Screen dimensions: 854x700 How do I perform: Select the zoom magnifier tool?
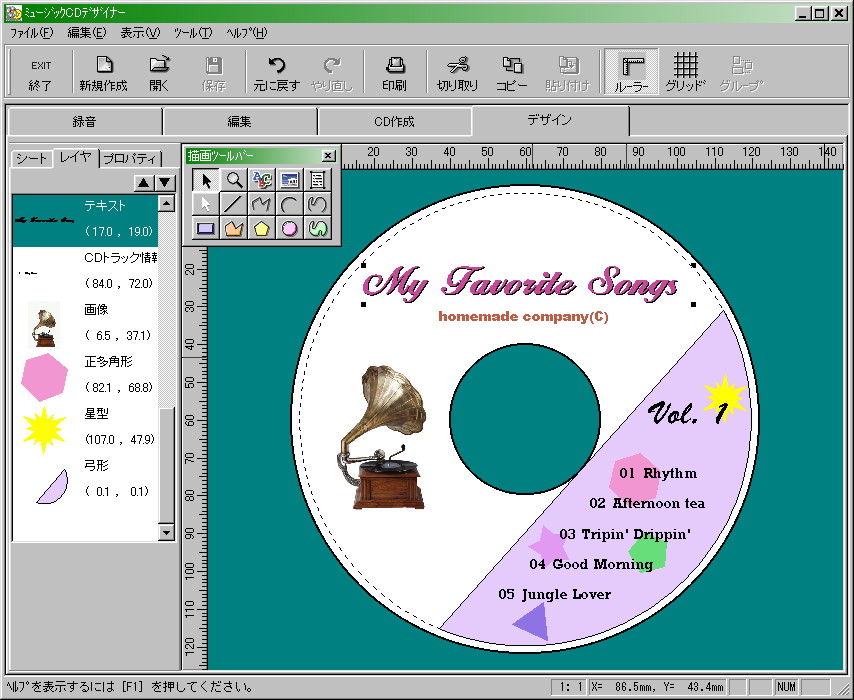click(x=234, y=180)
